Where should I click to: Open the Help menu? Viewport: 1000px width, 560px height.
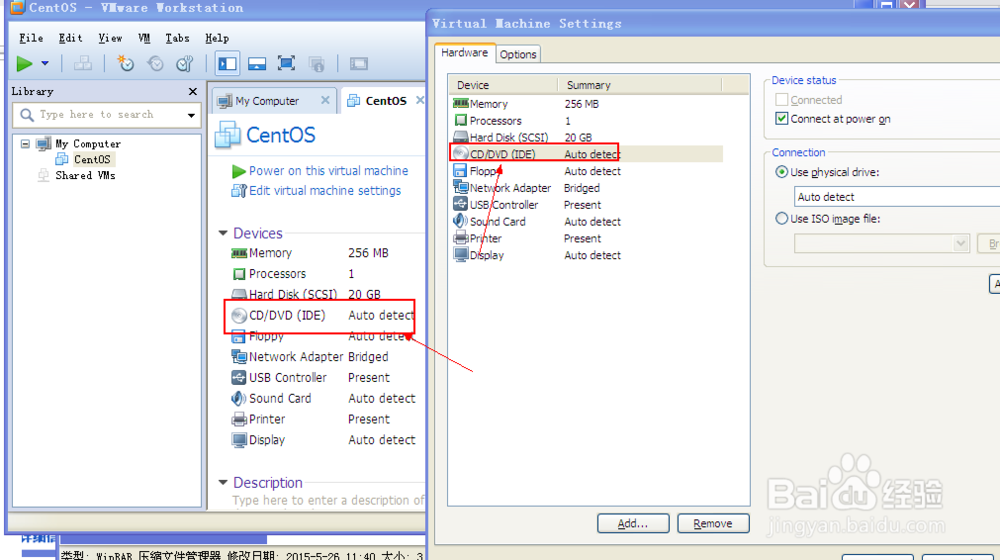click(x=217, y=38)
